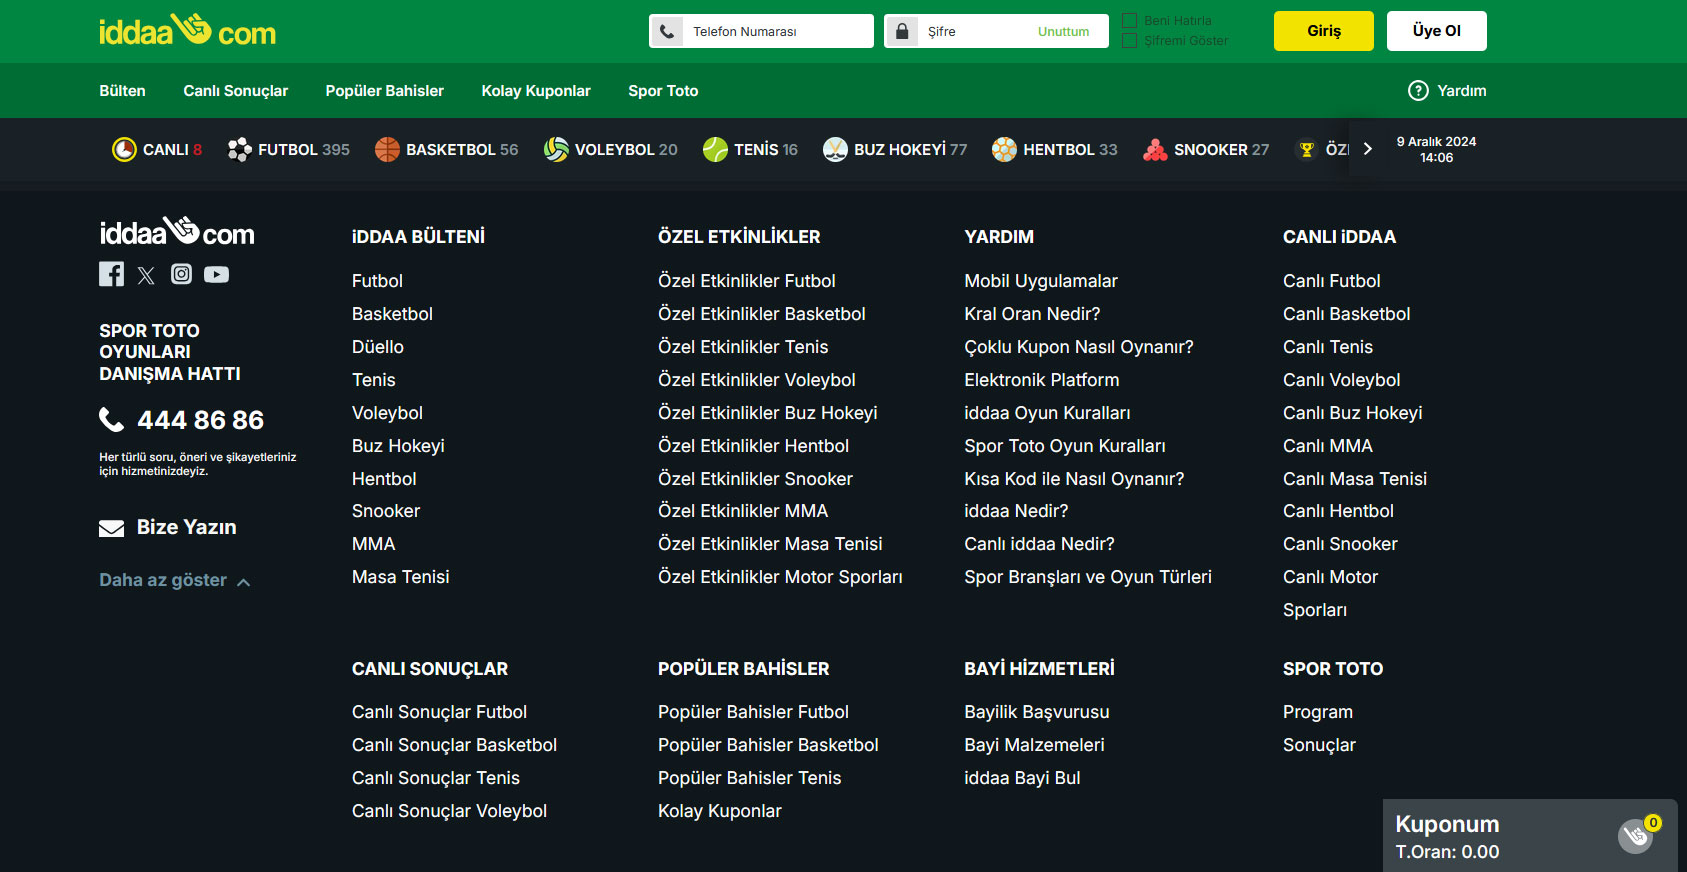The width and height of the screenshot is (1687, 872).
Task: Click the envelope icon beside Bize Yazın
Action: click(x=112, y=528)
